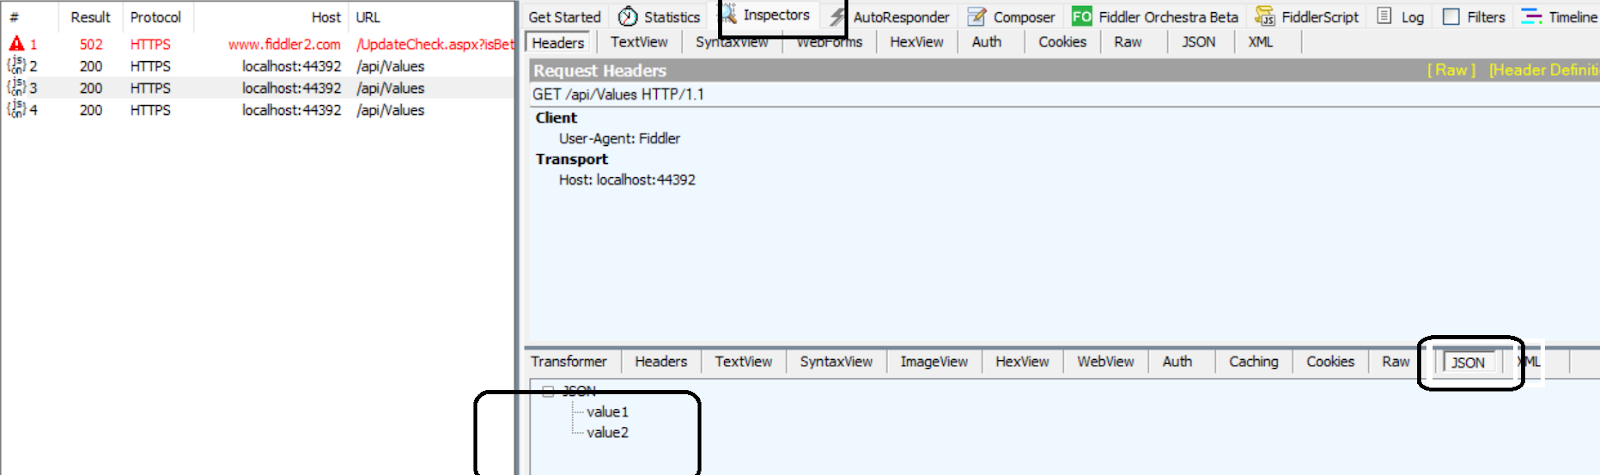Click the red warning icon on session 1
Viewport: 1600px width, 475px height.
(17, 44)
